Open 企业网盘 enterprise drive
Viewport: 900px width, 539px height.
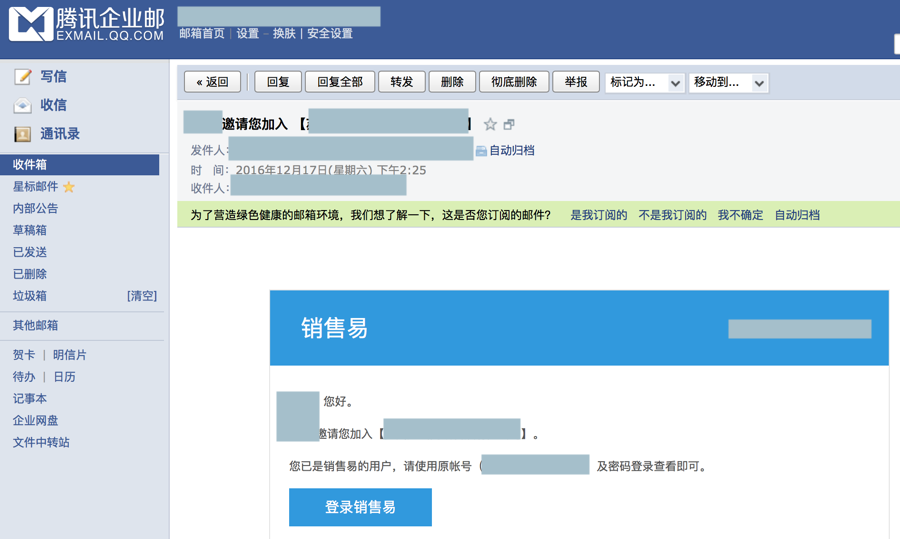click(x=36, y=420)
